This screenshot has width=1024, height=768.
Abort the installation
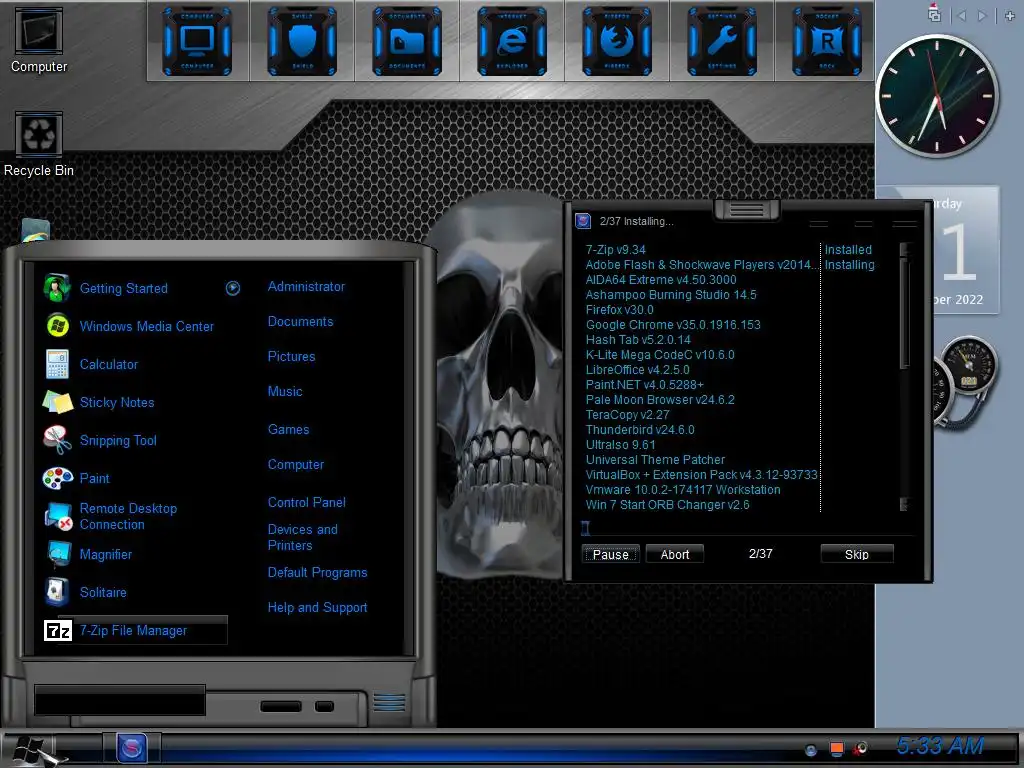675,554
